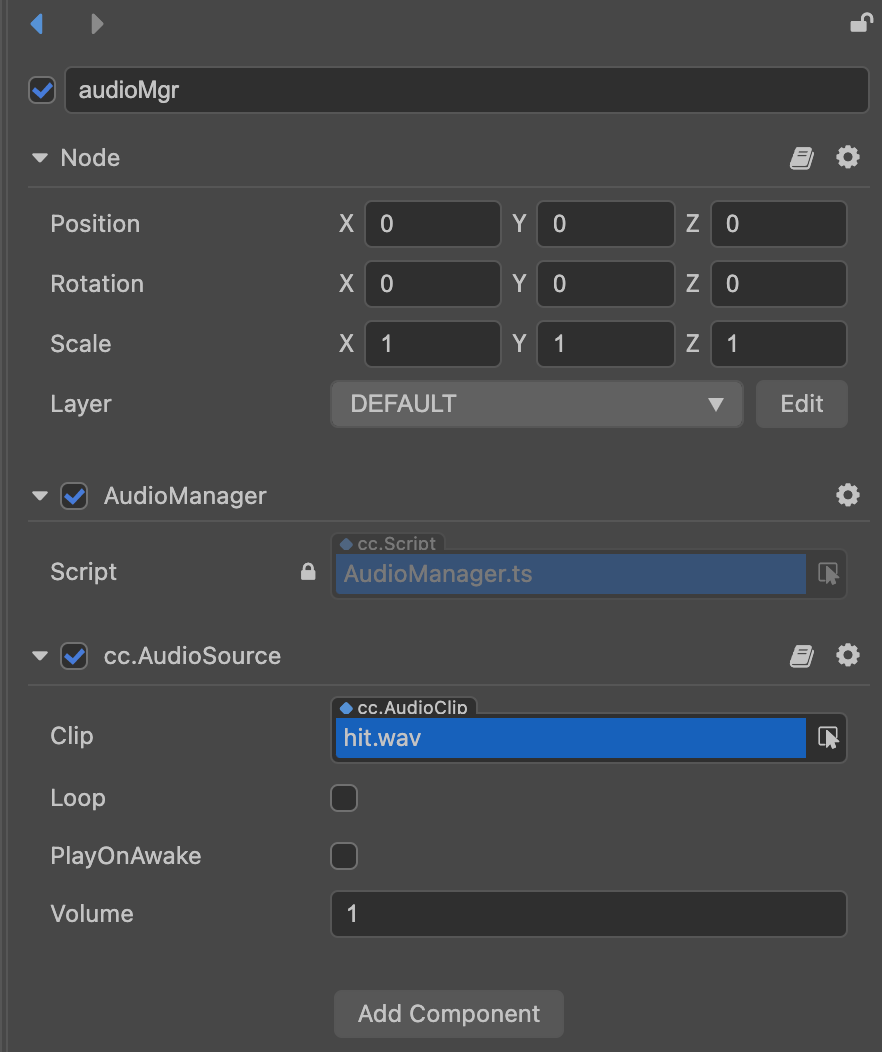
Task: Enable the PlayOnAwake checkbox
Action: [344, 856]
